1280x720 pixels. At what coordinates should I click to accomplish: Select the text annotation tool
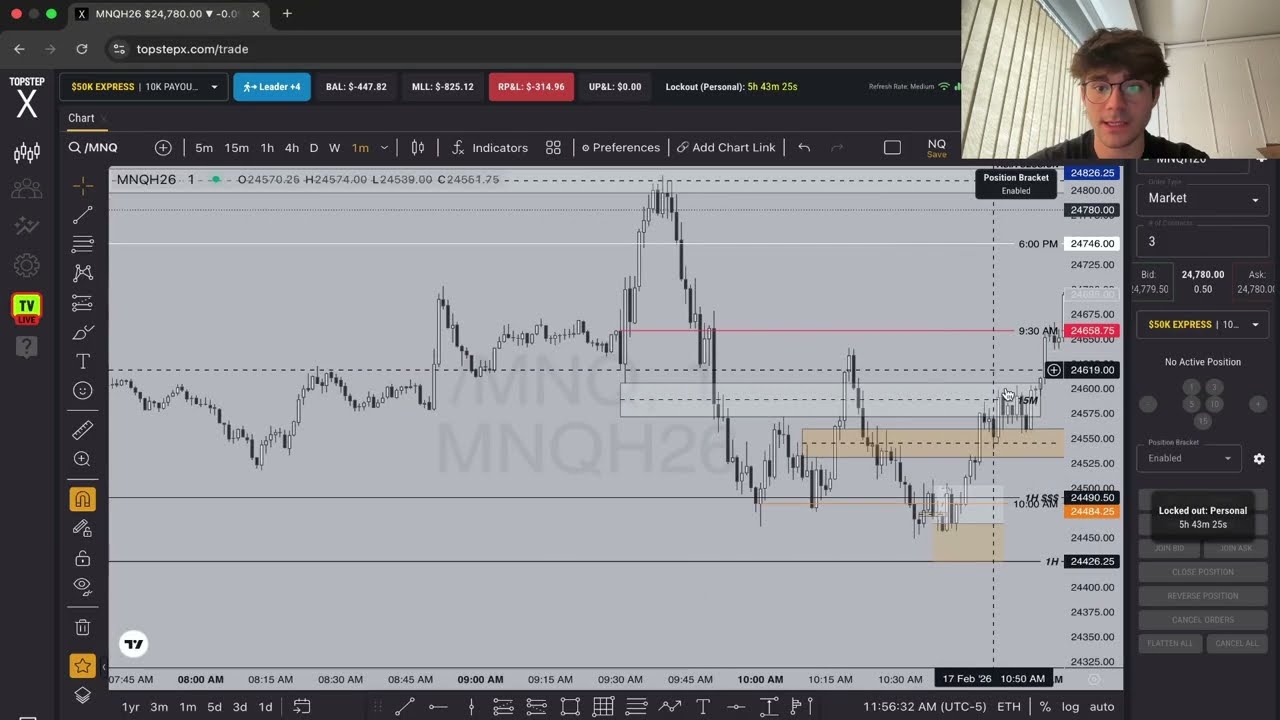(x=83, y=361)
